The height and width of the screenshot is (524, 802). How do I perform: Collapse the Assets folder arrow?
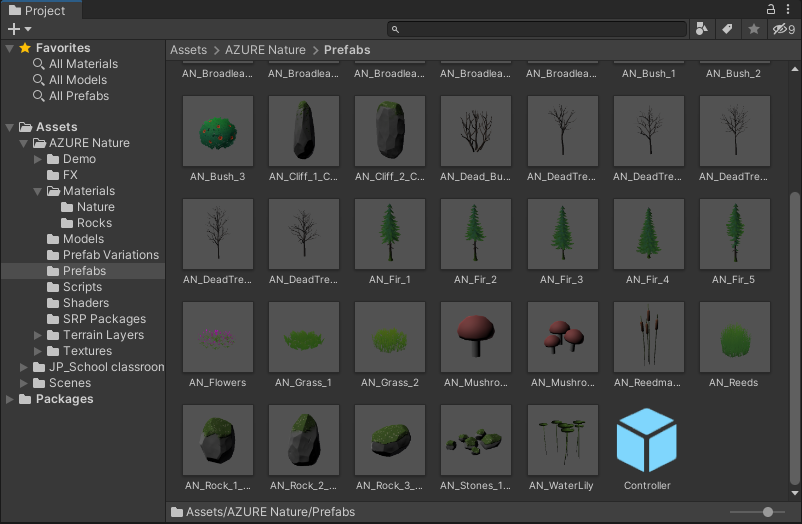pos(9,127)
